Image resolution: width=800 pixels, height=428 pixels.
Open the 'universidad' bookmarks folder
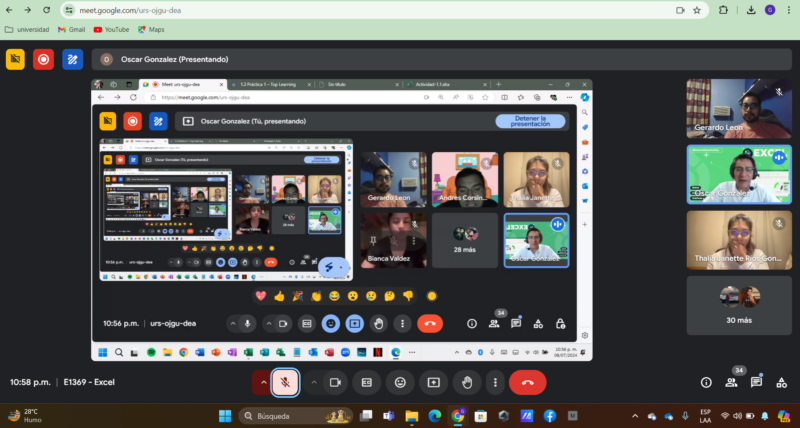27,30
